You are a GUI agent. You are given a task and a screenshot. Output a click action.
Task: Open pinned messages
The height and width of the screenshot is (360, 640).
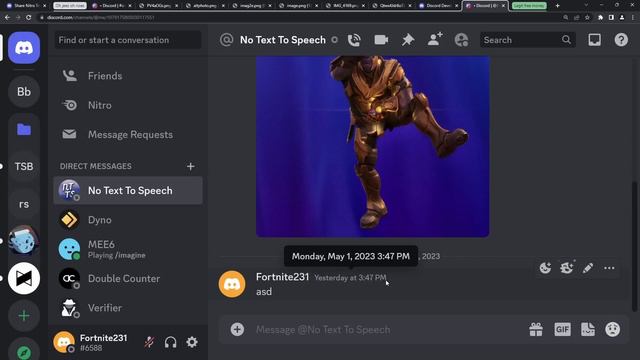408,40
